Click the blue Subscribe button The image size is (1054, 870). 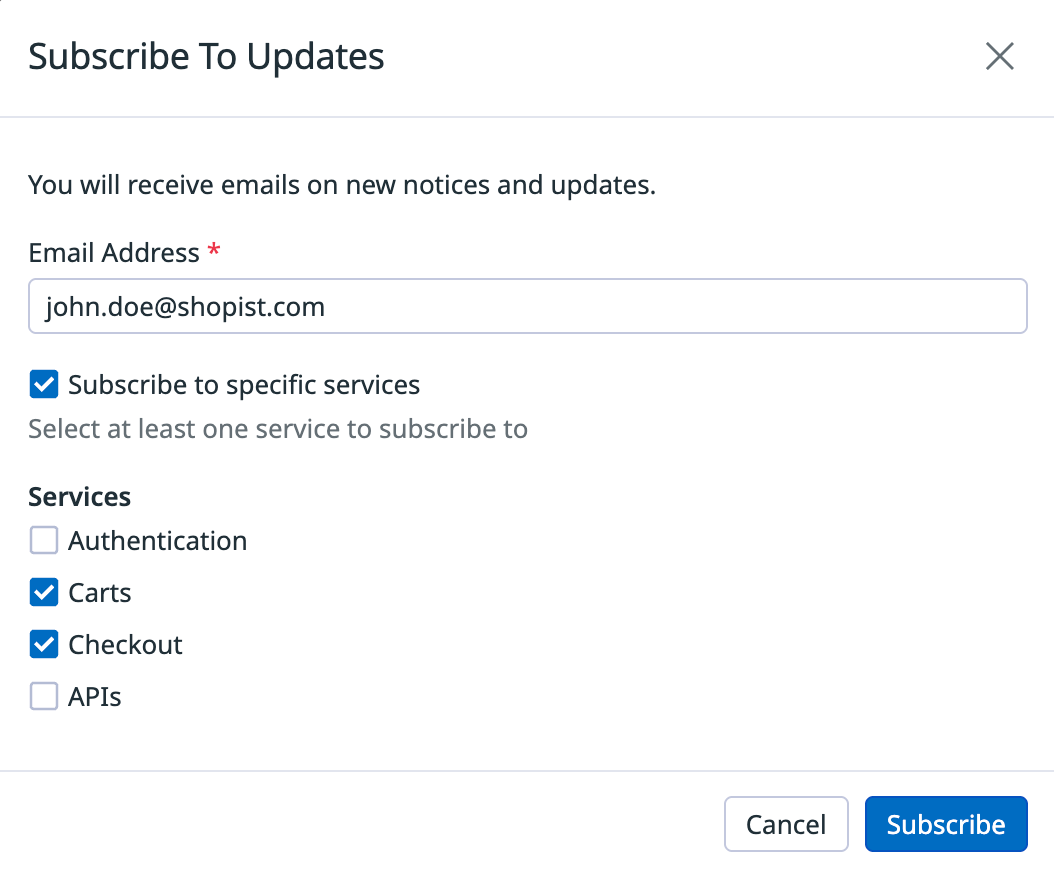click(x=945, y=824)
